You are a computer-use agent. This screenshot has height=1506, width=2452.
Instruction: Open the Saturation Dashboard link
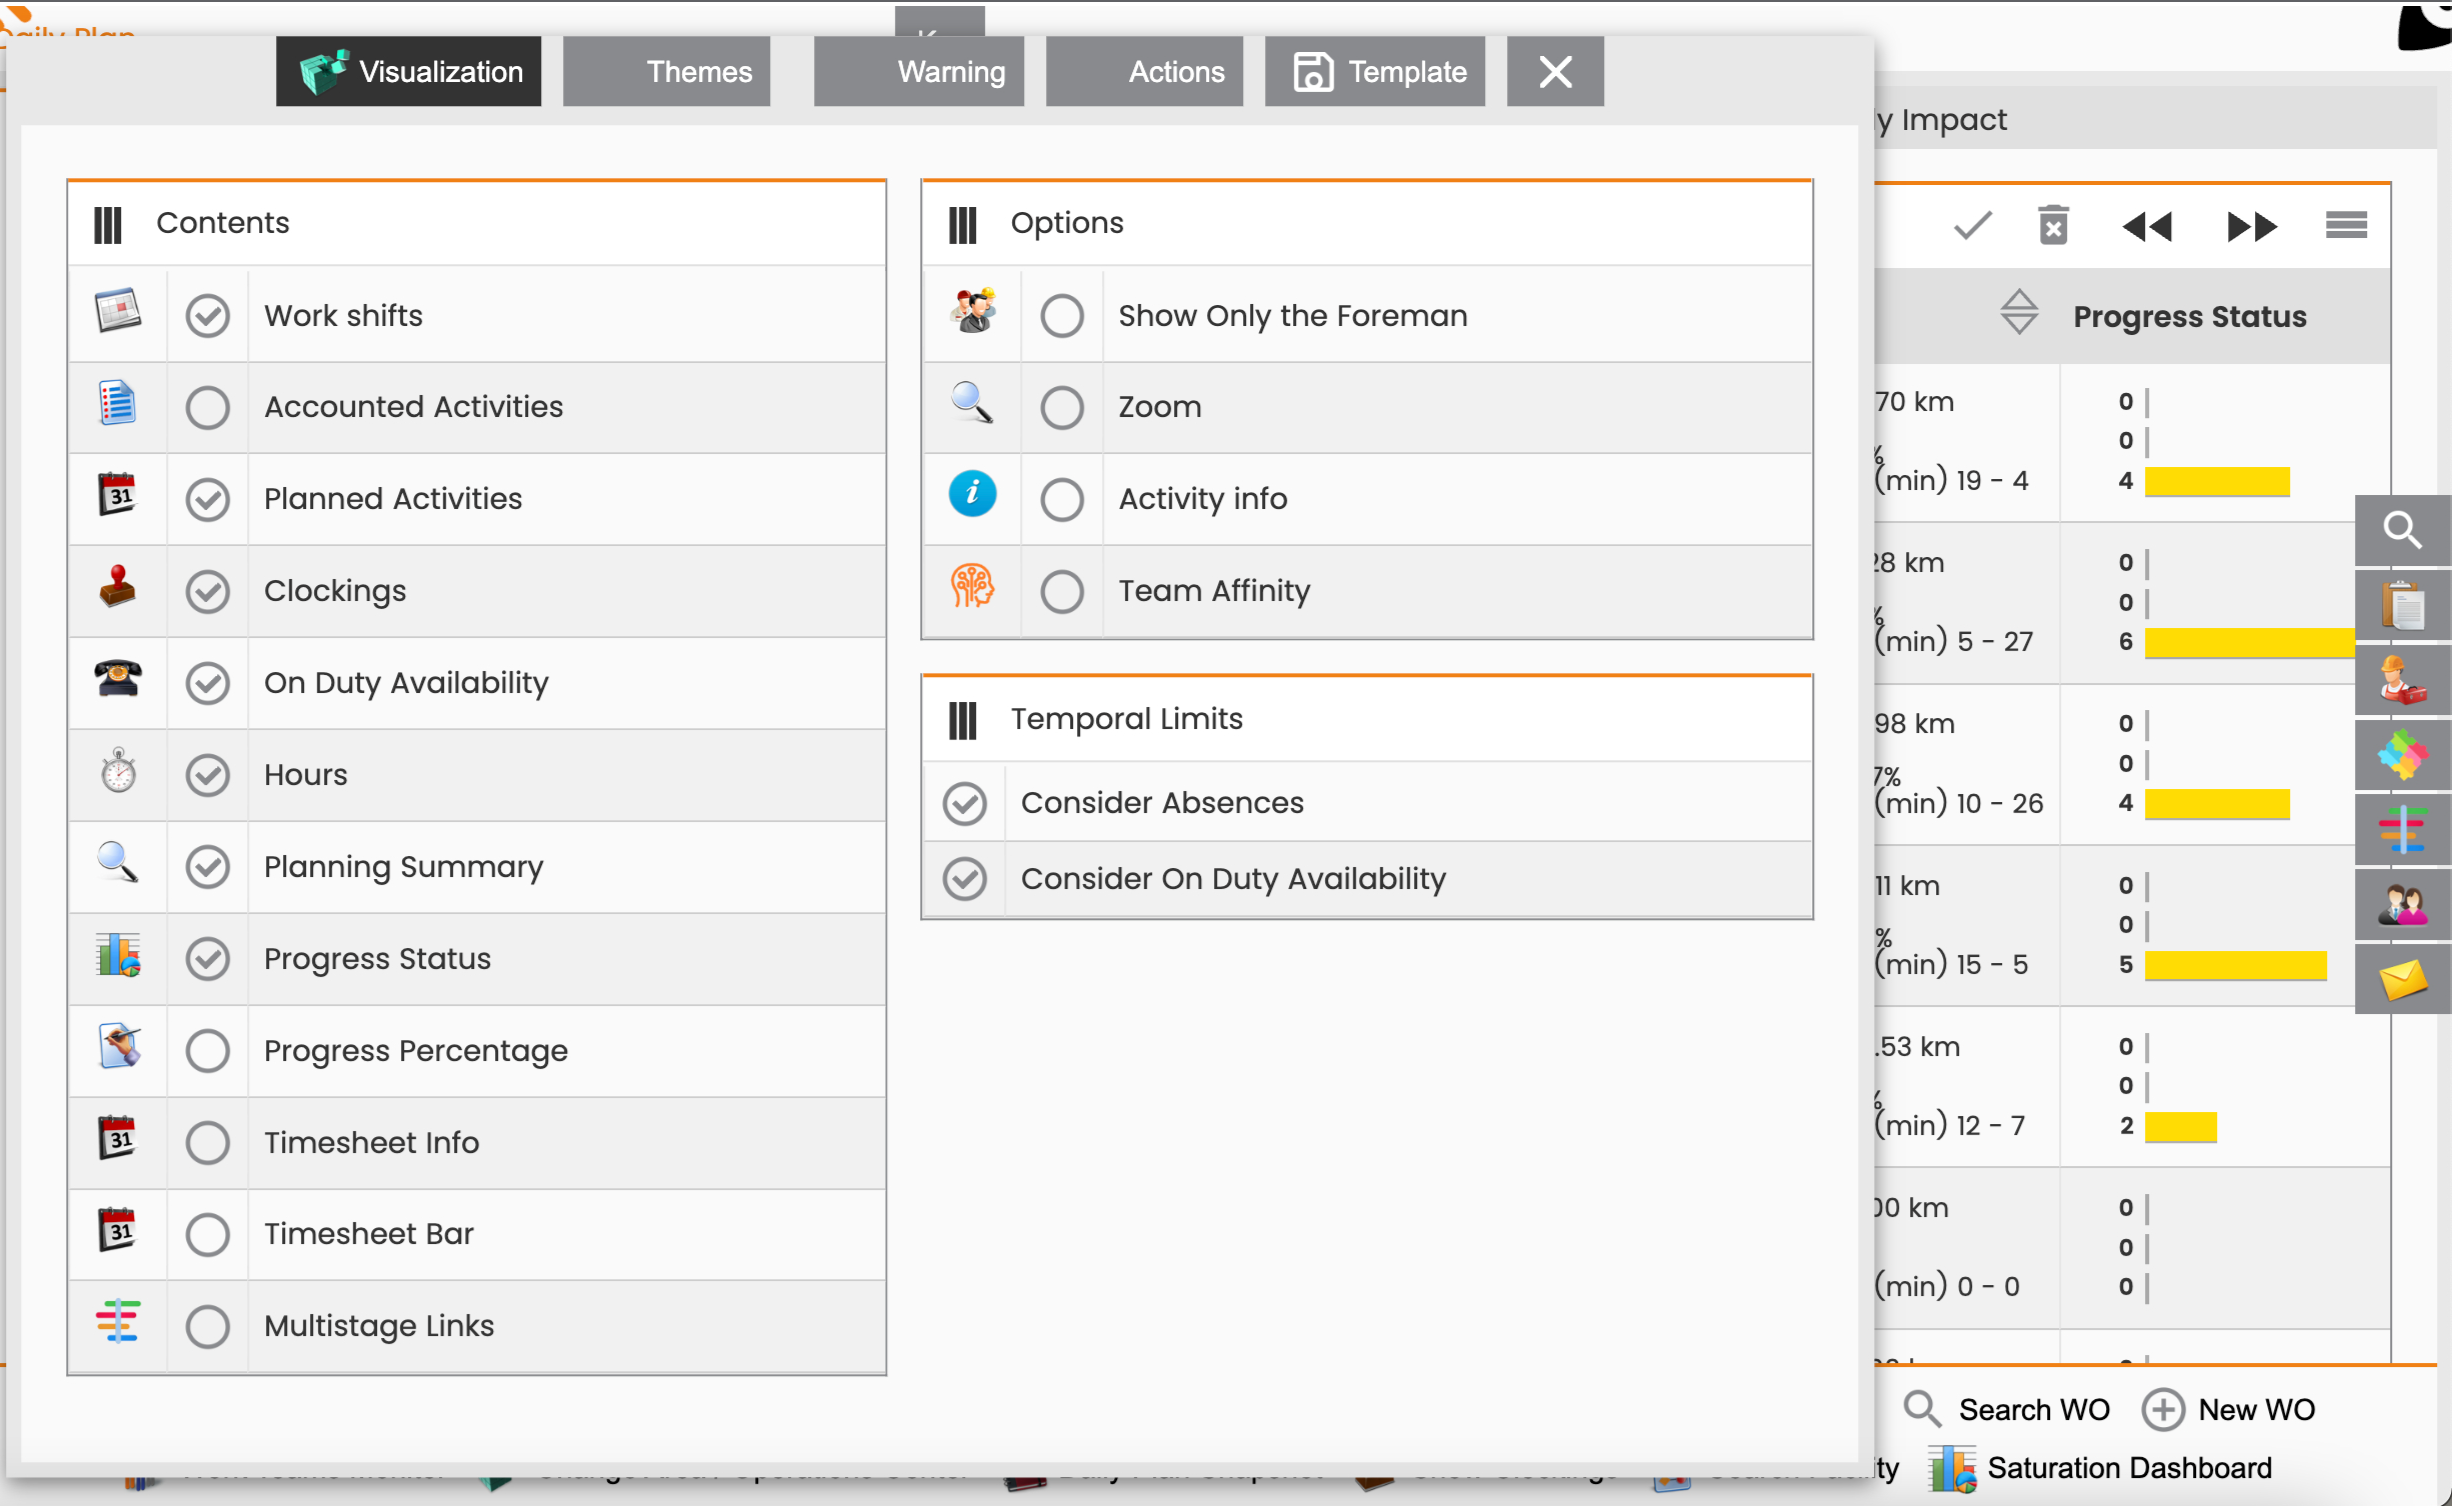point(2101,1468)
